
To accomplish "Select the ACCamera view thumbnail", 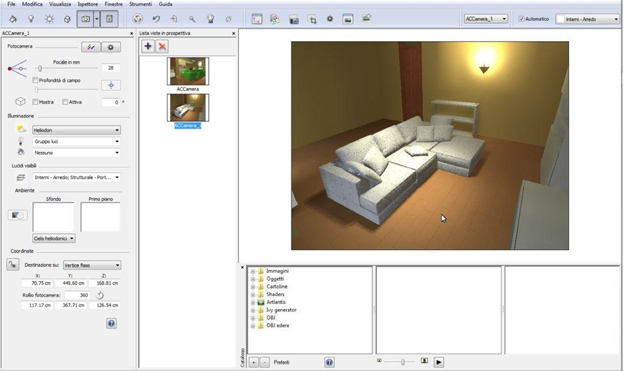I will pos(188,71).
